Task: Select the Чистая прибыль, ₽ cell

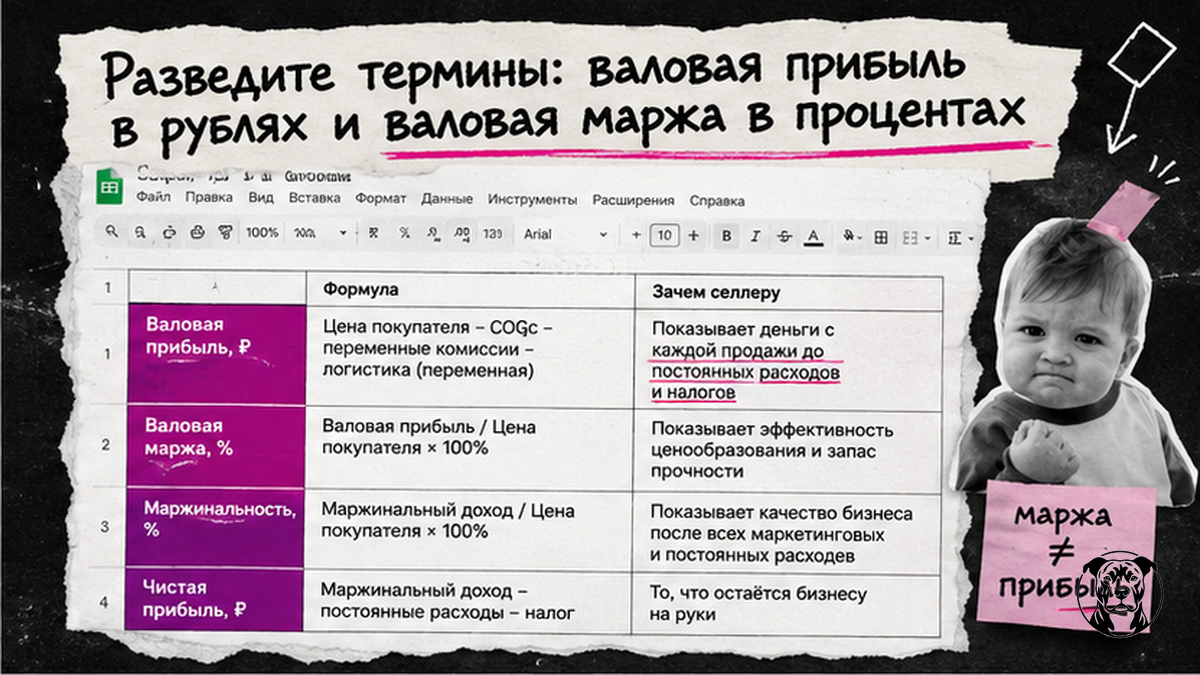Action: [x=215, y=601]
